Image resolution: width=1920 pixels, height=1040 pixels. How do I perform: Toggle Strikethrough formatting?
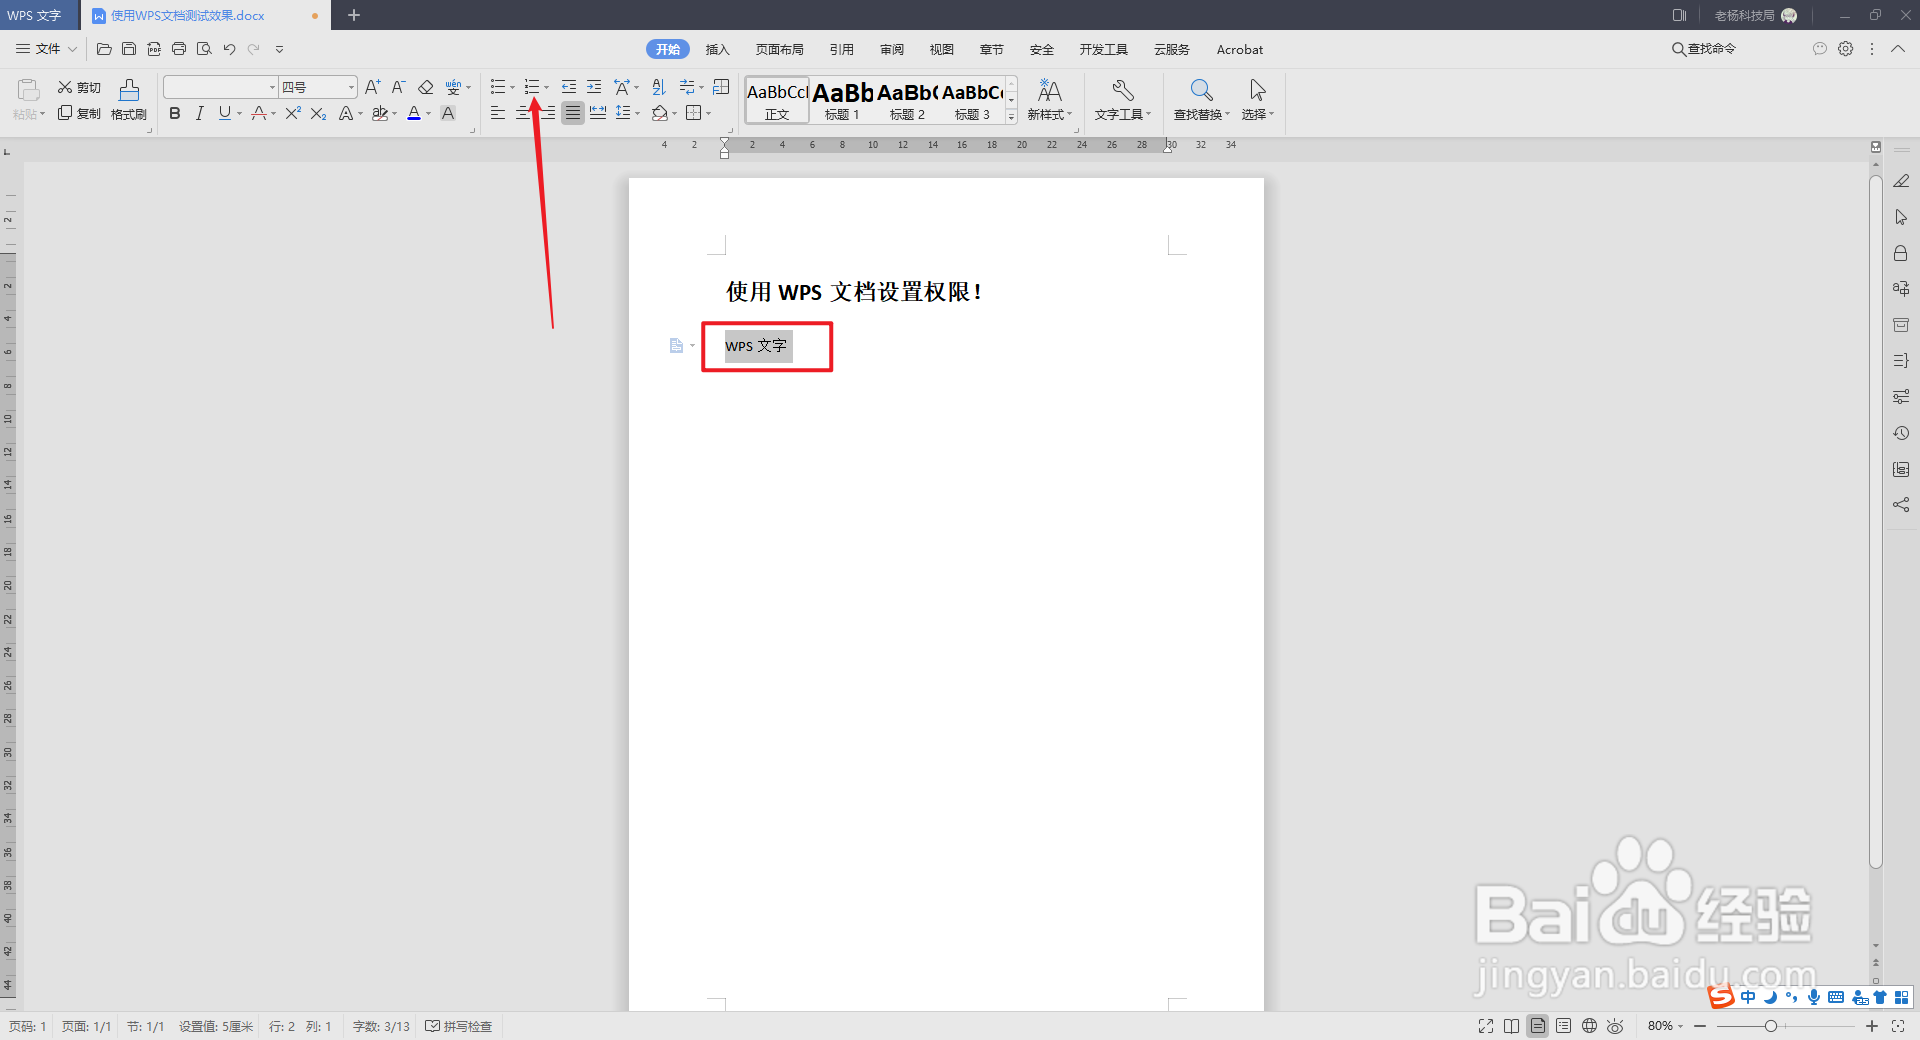point(259,113)
